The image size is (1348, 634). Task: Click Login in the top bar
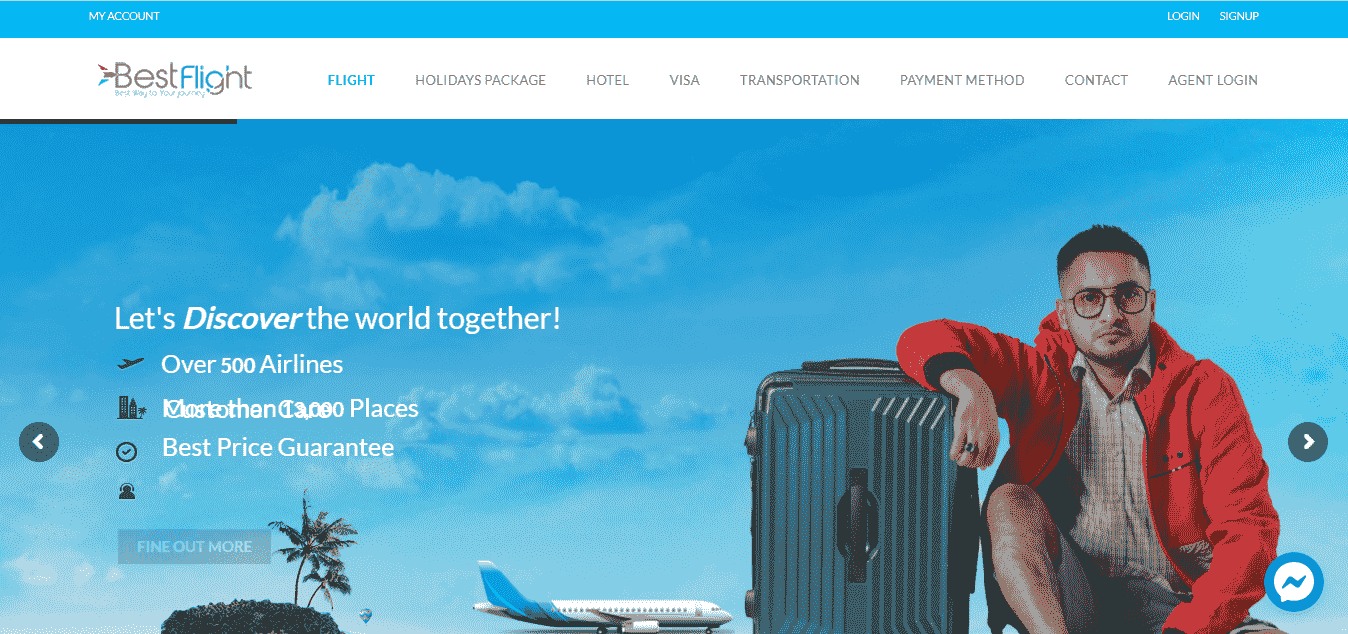coord(1183,16)
